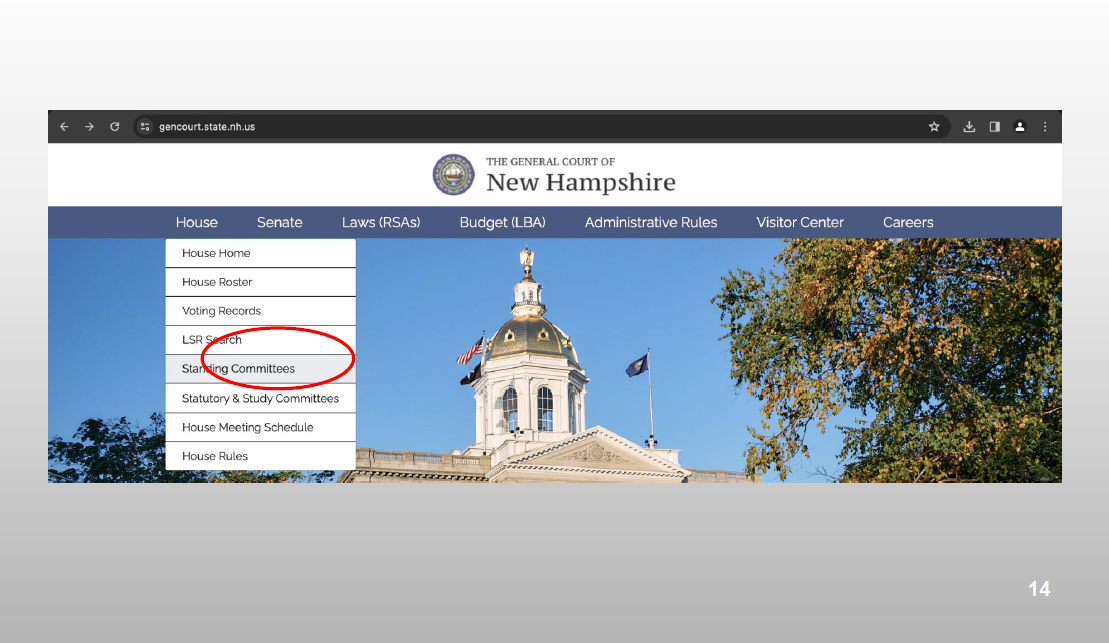Screen dimensions: 1109x643
Task: Reload the page with refresh icon
Action: coord(115,127)
